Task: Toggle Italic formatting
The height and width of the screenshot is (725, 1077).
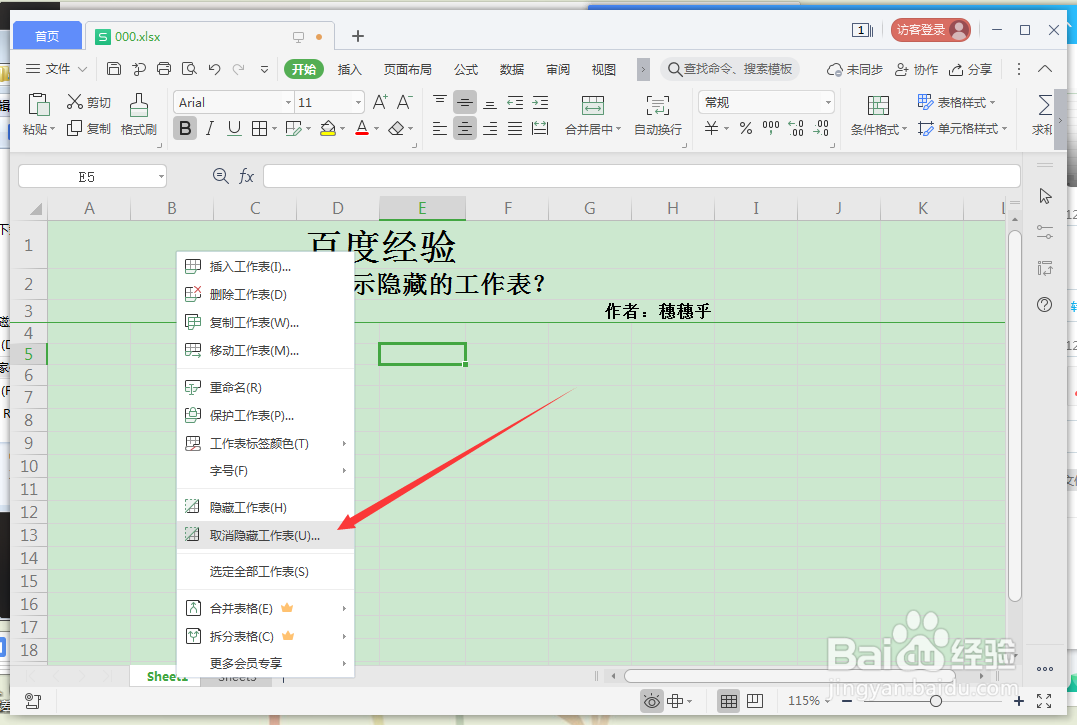Action: [209, 128]
